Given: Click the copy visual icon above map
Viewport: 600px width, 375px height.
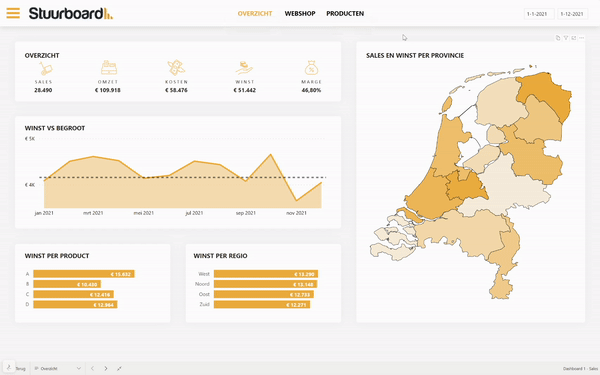Looking at the screenshot, I should 558,38.
